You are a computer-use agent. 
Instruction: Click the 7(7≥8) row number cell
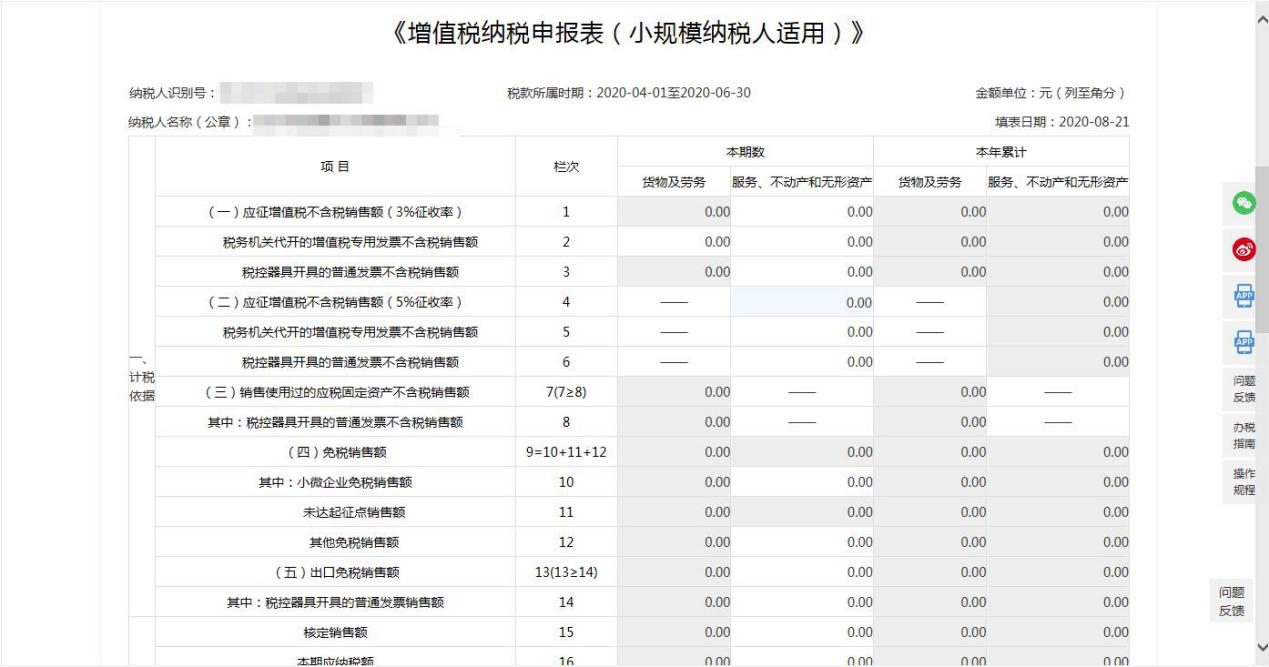point(566,392)
